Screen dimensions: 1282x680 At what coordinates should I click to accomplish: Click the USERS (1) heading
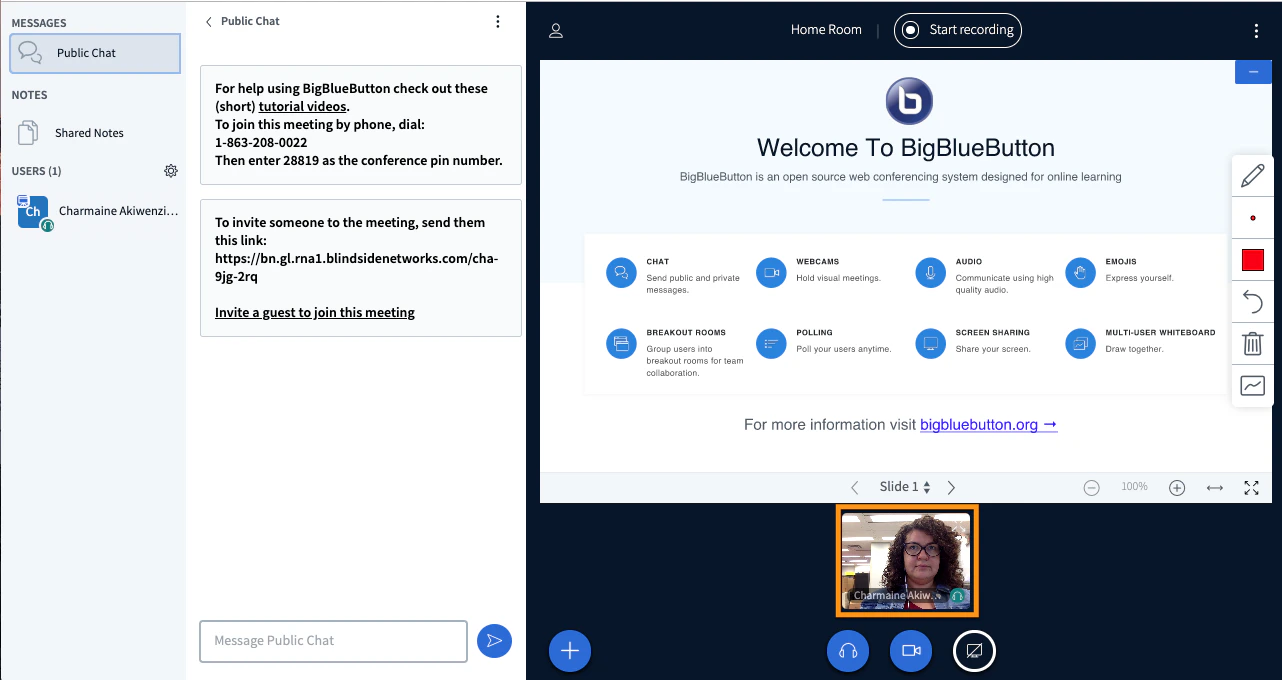point(36,171)
